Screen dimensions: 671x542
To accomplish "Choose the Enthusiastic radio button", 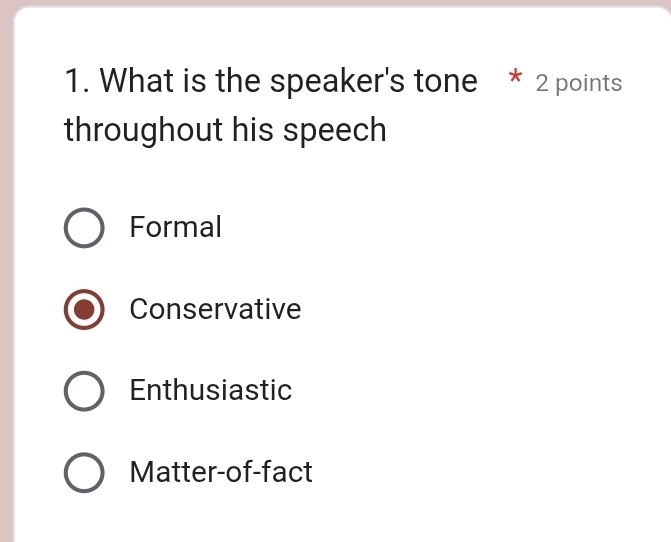I will tap(84, 391).
